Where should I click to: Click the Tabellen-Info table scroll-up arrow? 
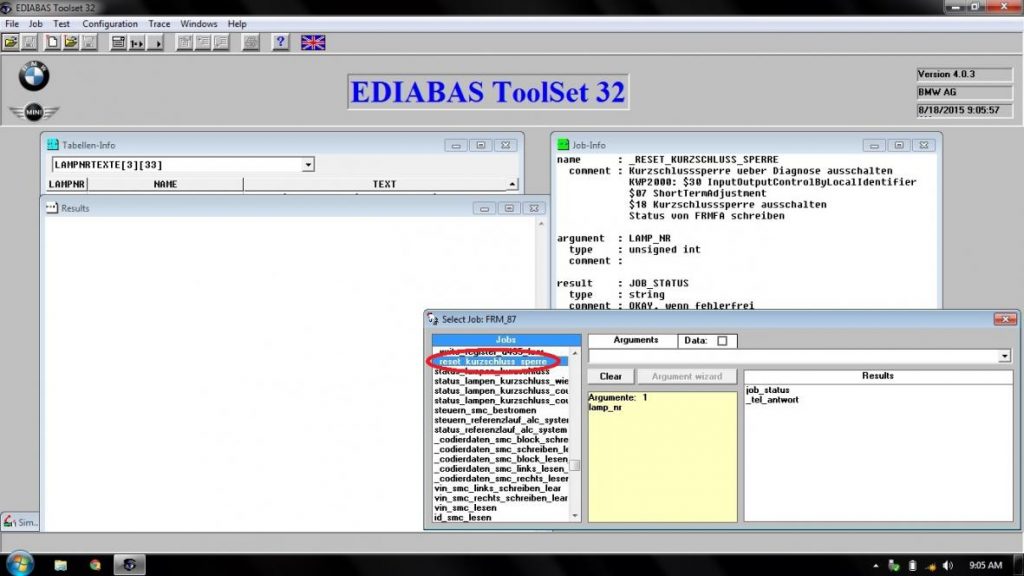512,184
